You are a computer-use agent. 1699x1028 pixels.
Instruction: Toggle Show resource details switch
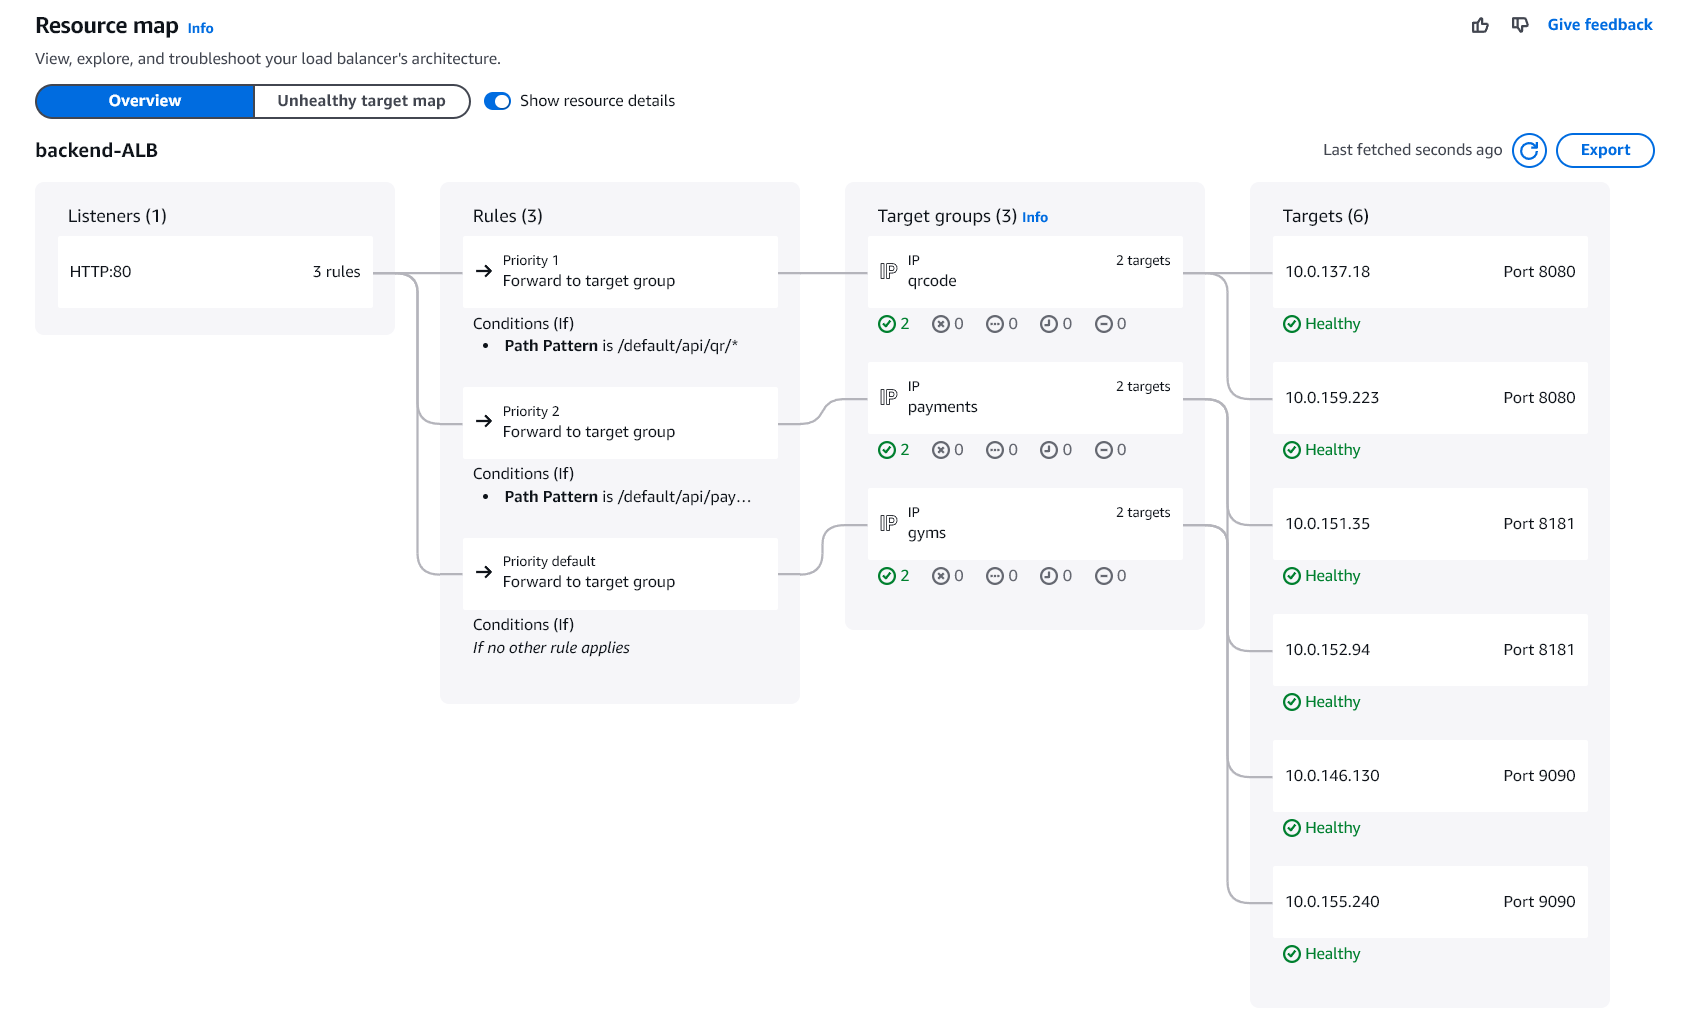(497, 101)
